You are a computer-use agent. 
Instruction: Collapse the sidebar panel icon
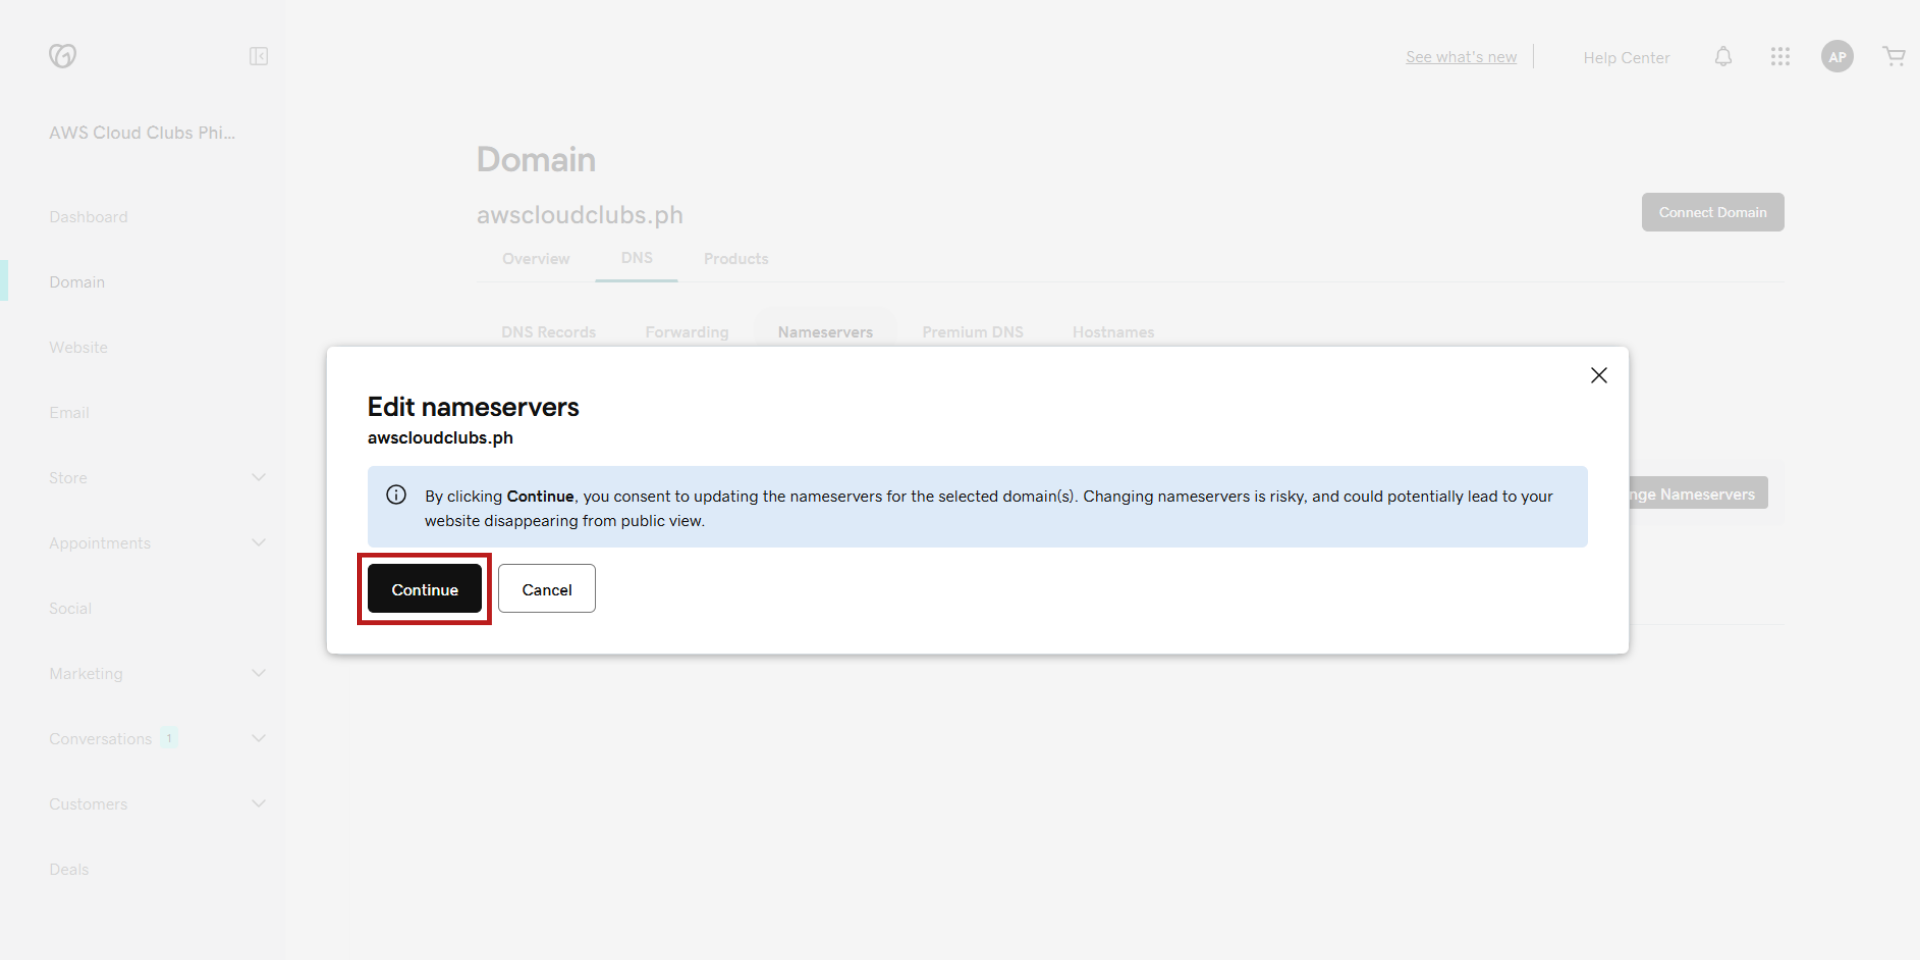[258, 56]
